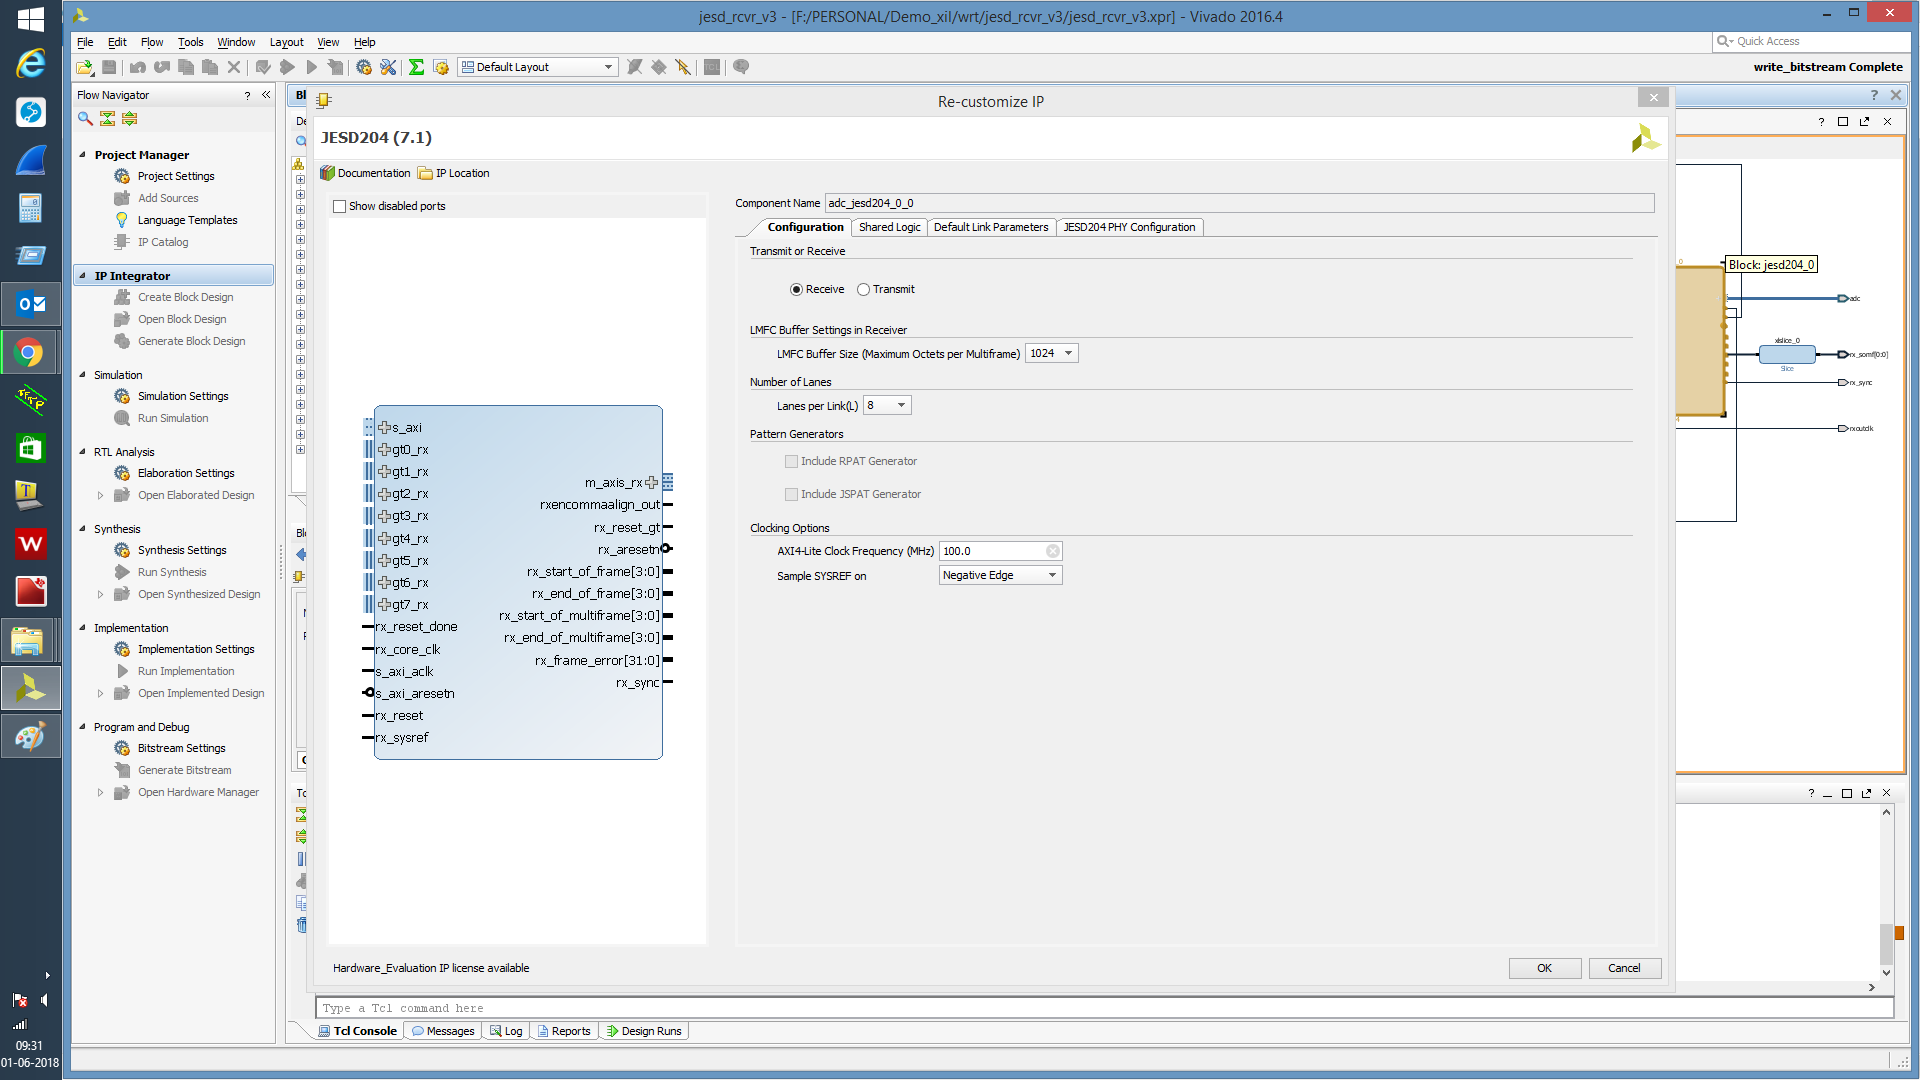Expand Open Synthesized Design item

pos(100,594)
